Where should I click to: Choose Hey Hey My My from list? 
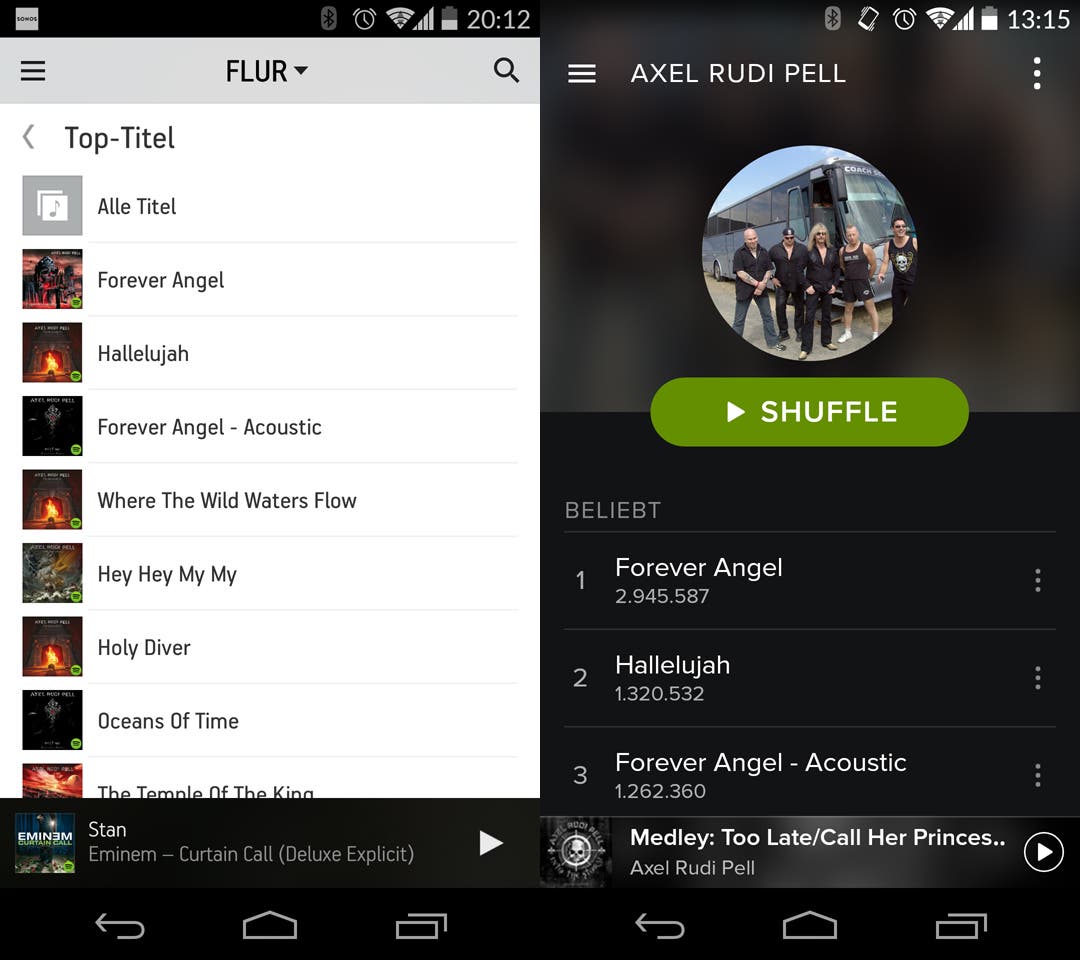tap(269, 574)
